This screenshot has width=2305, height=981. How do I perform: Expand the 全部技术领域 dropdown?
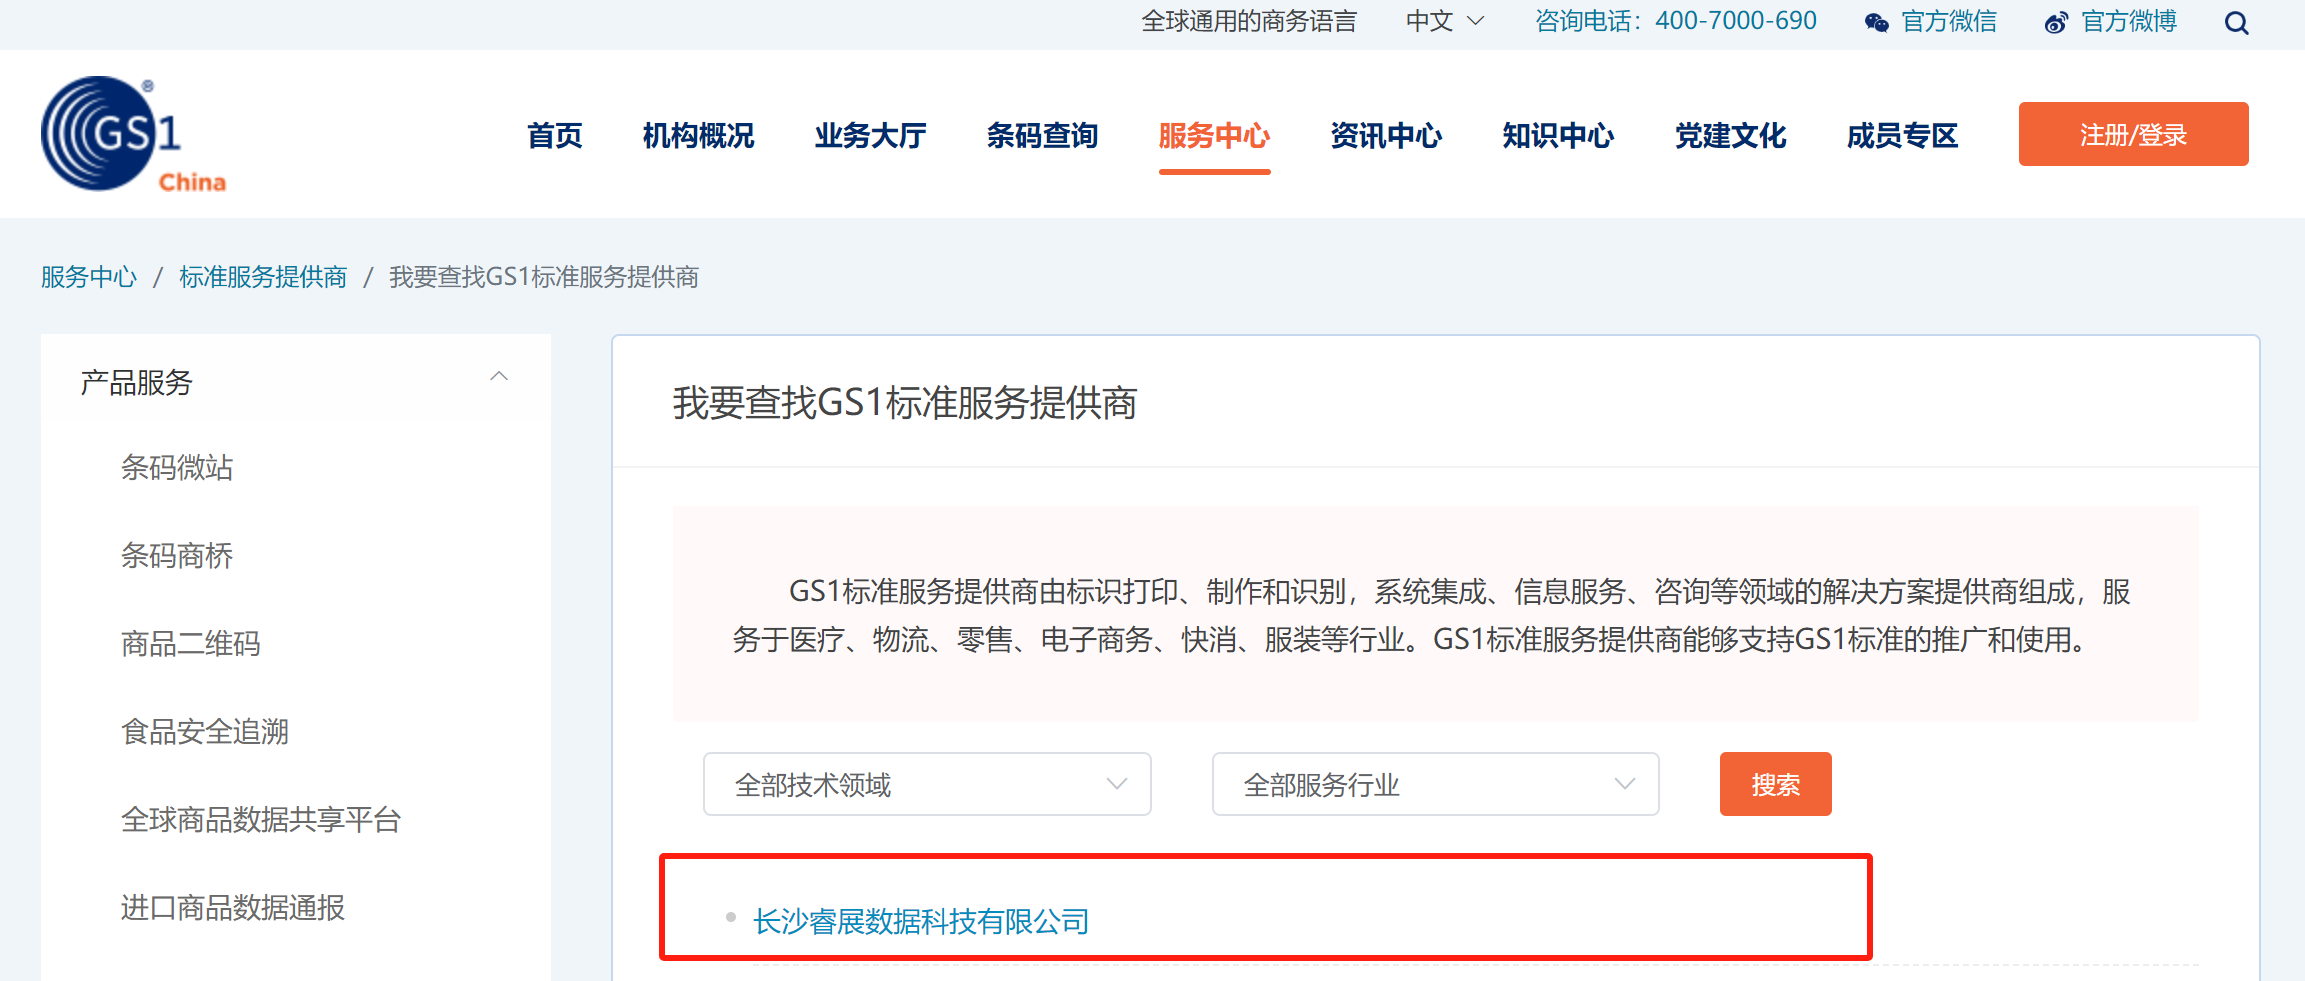(x=927, y=784)
